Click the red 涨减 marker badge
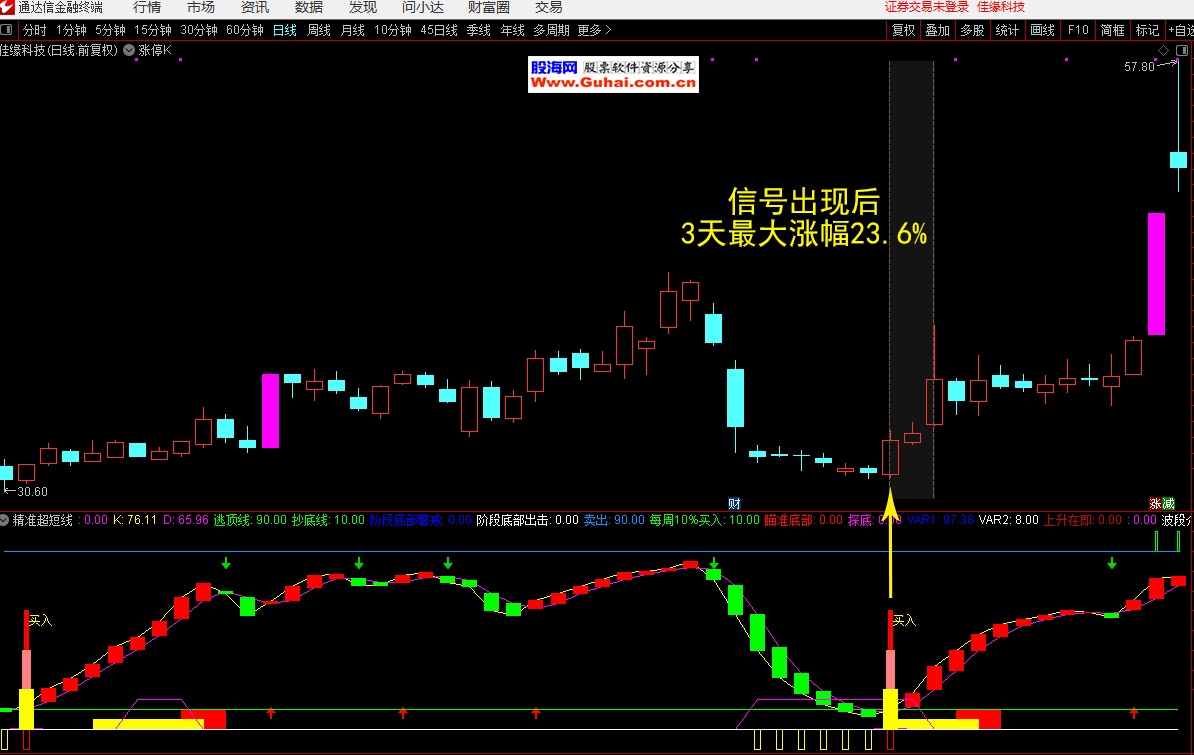Screen dimensions: 1194x755 click(1162, 504)
